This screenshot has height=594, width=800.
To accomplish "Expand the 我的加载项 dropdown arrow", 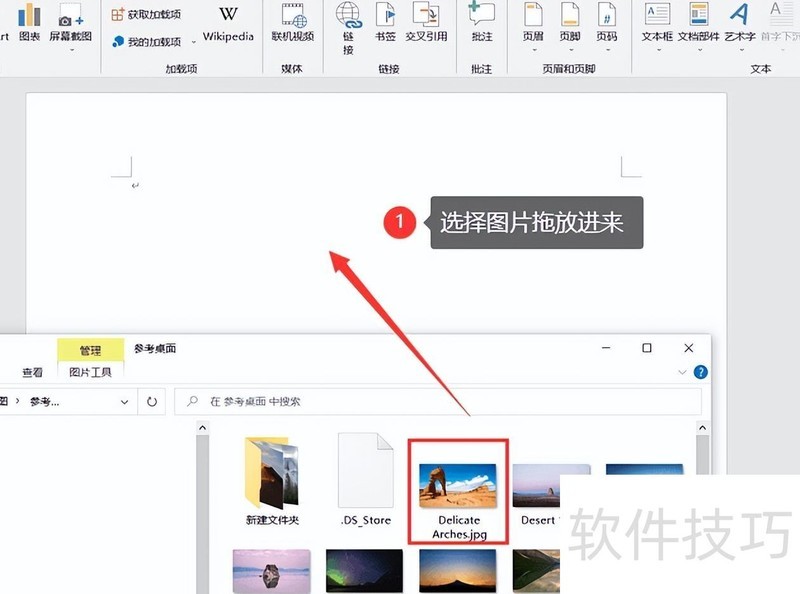I will [193, 42].
